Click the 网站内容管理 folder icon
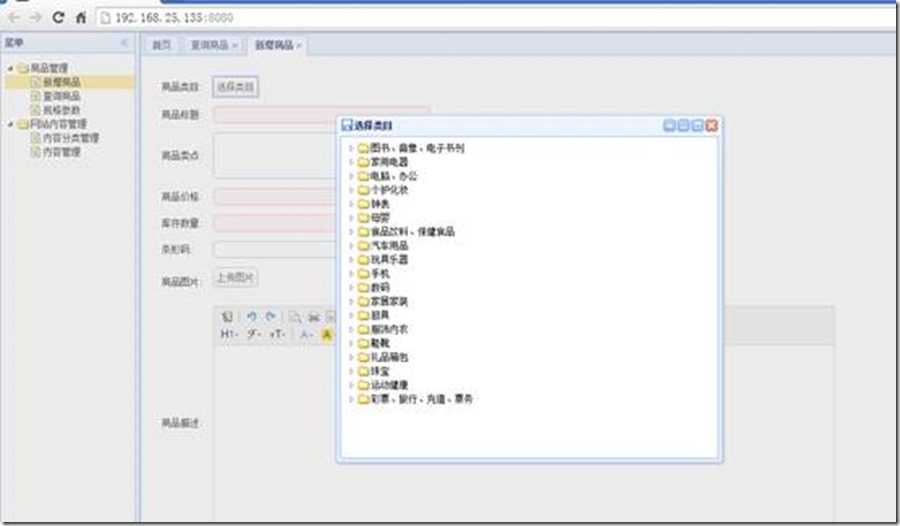 click(x=23, y=124)
